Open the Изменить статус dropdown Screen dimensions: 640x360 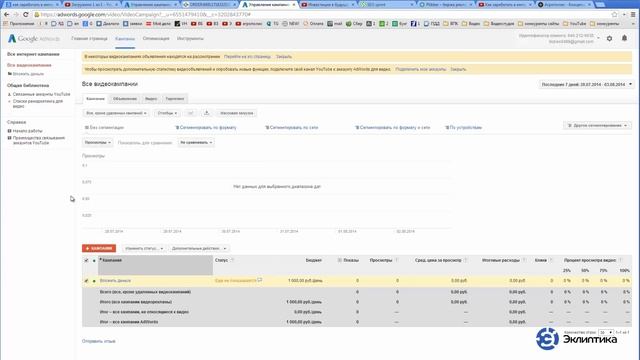pos(144,248)
